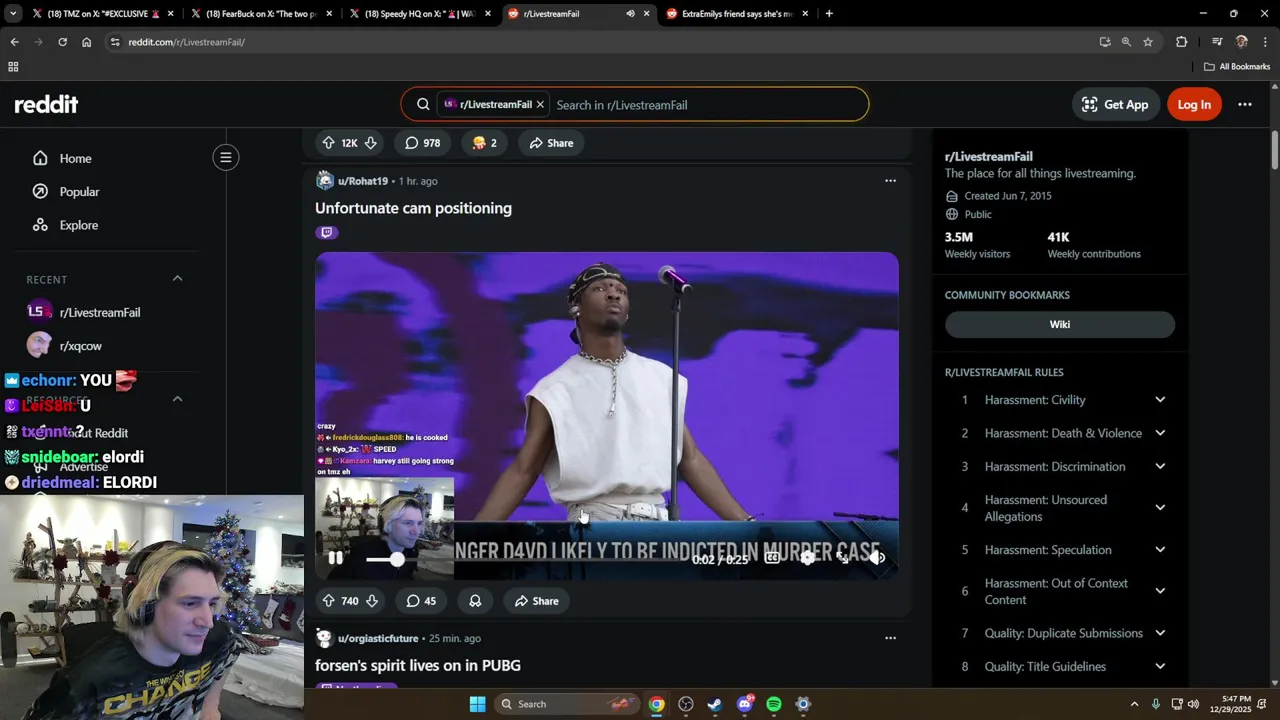Viewport: 1280px width, 720px height.
Task: Open the All Bookmarks folder
Action: (1237, 67)
